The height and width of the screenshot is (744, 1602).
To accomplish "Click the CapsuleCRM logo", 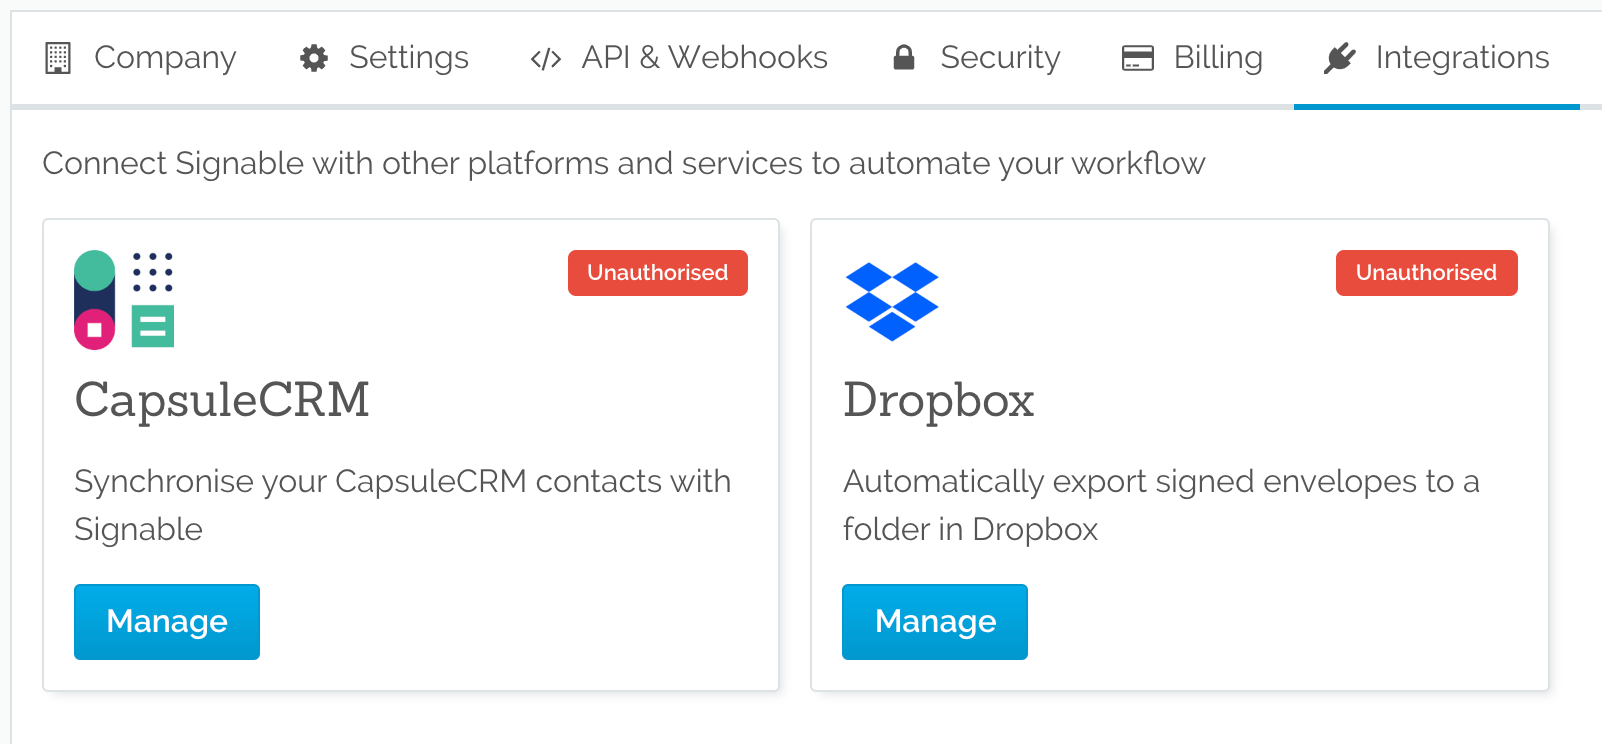I will click(124, 299).
